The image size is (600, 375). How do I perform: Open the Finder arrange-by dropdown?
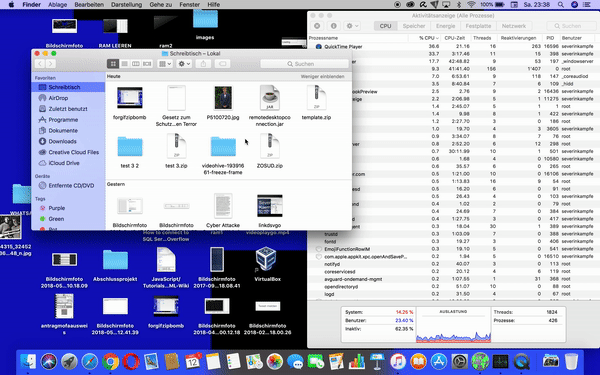pyautogui.click(x=165, y=64)
